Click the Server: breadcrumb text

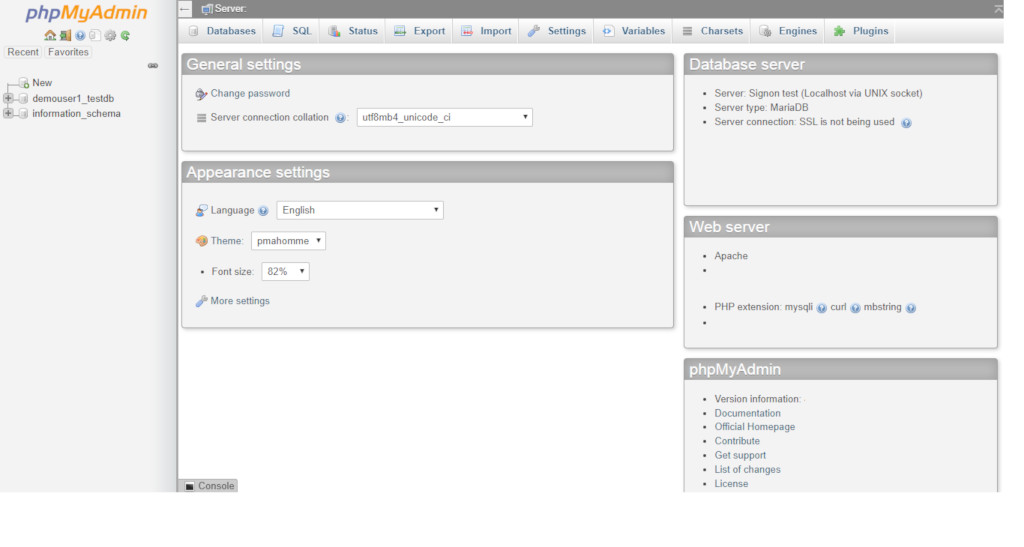coord(231,9)
